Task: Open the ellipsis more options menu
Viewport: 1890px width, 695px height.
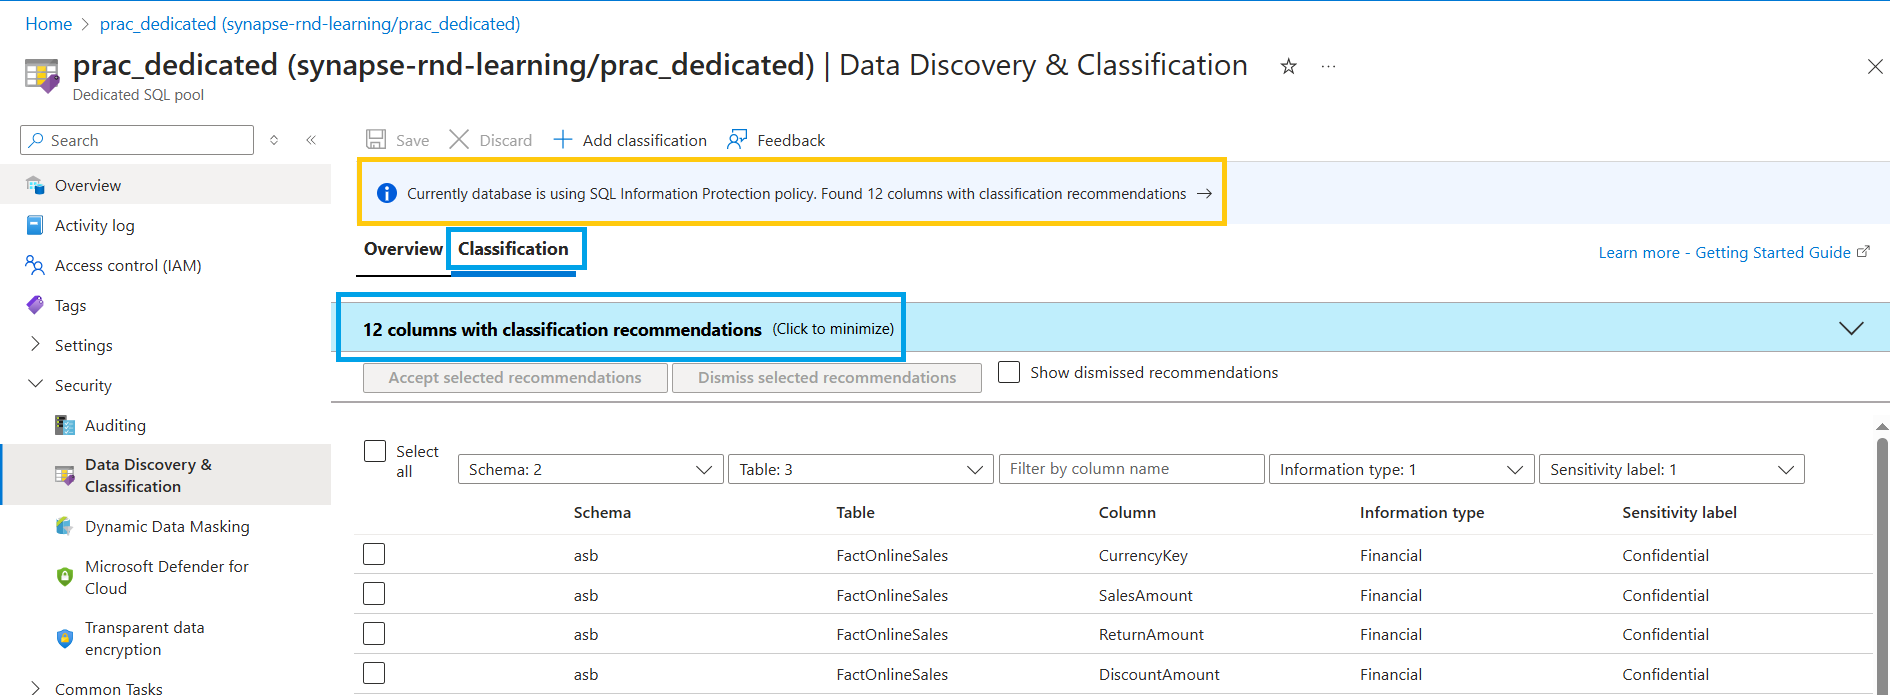Action: point(1328,66)
